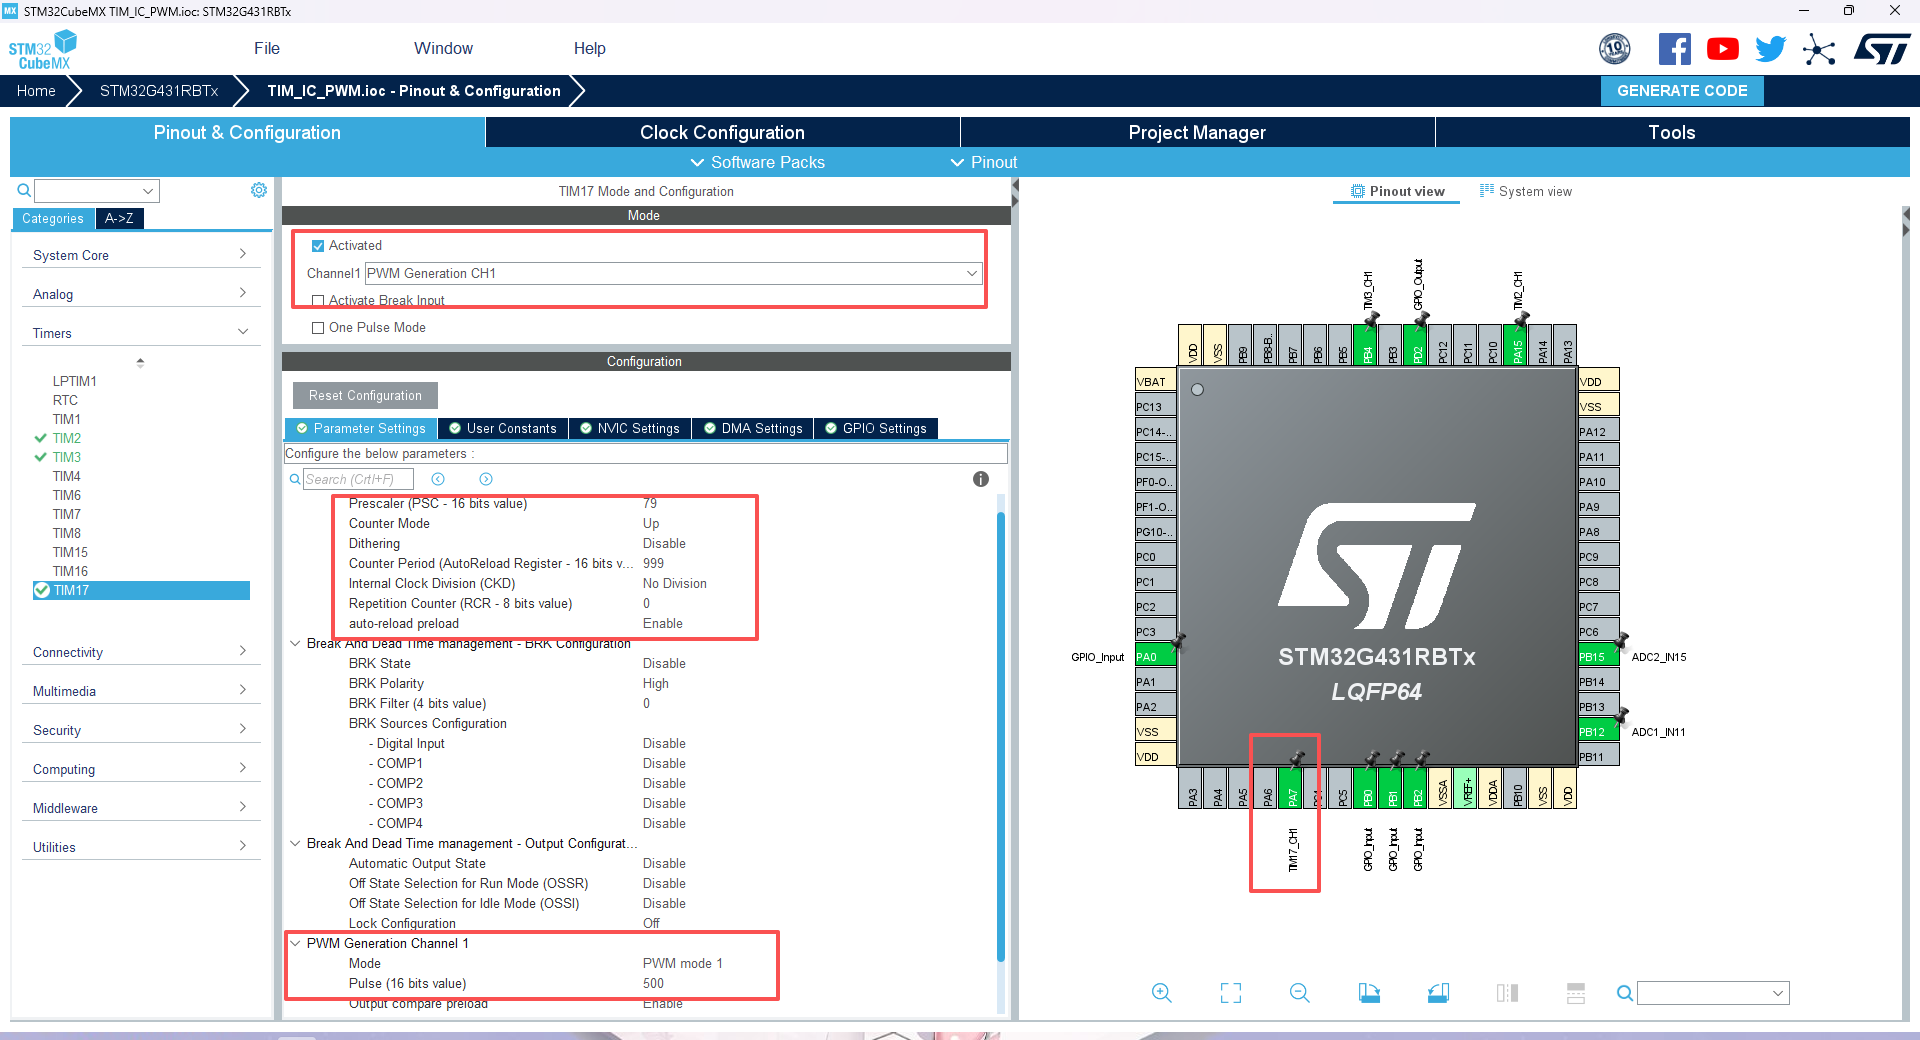Image resolution: width=1920 pixels, height=1040 pixels.
Task: Go to previous parameter search result
Action: click(x=438, y=479)
